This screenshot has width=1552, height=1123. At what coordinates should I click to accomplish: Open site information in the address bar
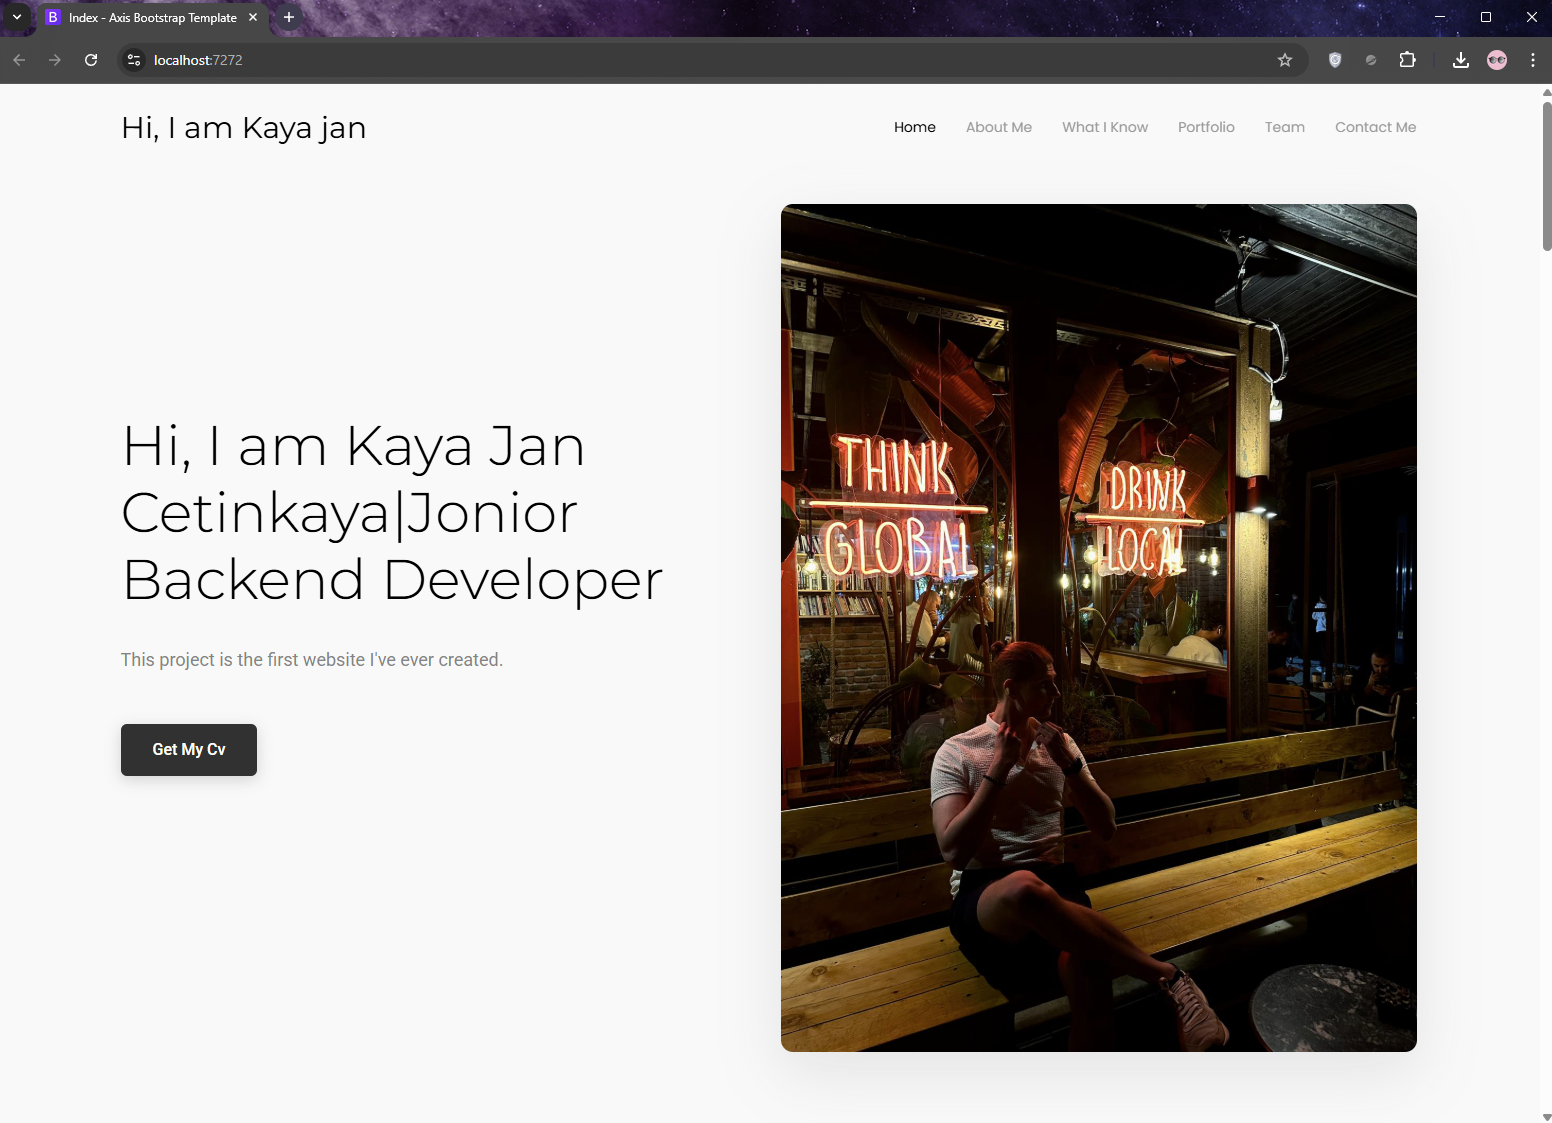(x=133, y=60)
